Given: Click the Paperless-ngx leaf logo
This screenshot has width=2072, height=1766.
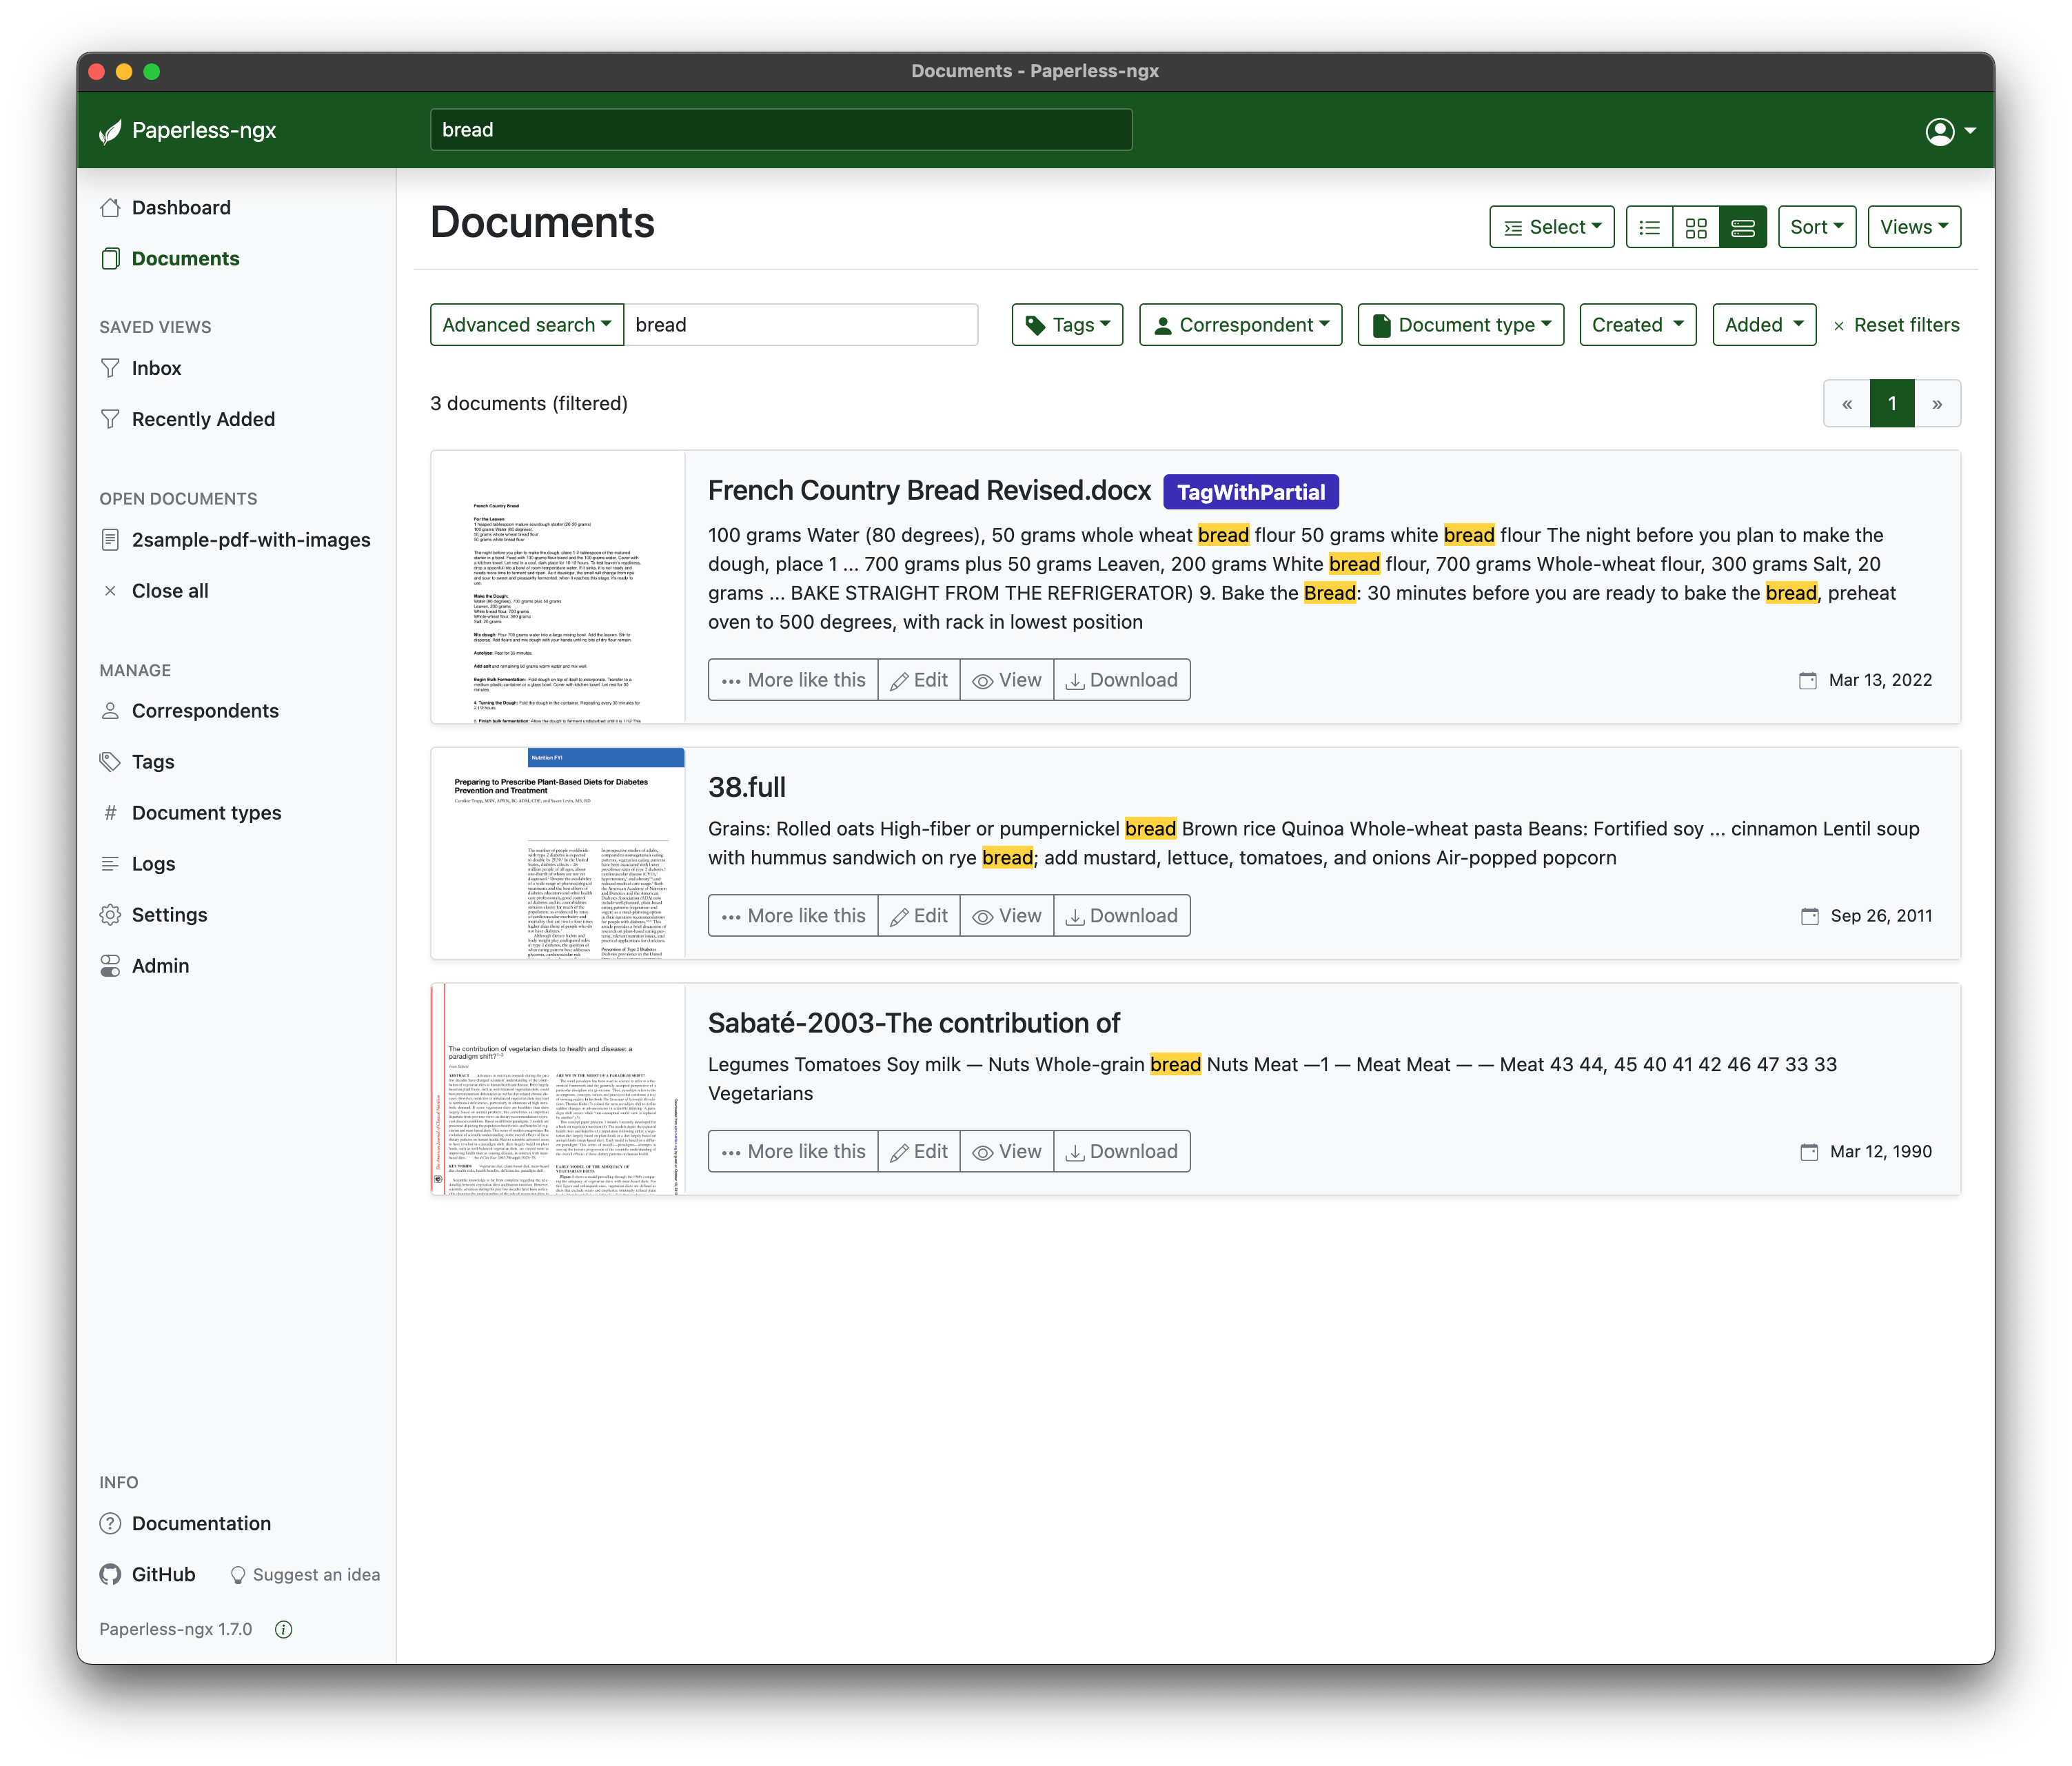Looking at the screenshot, I should point(110,131).
